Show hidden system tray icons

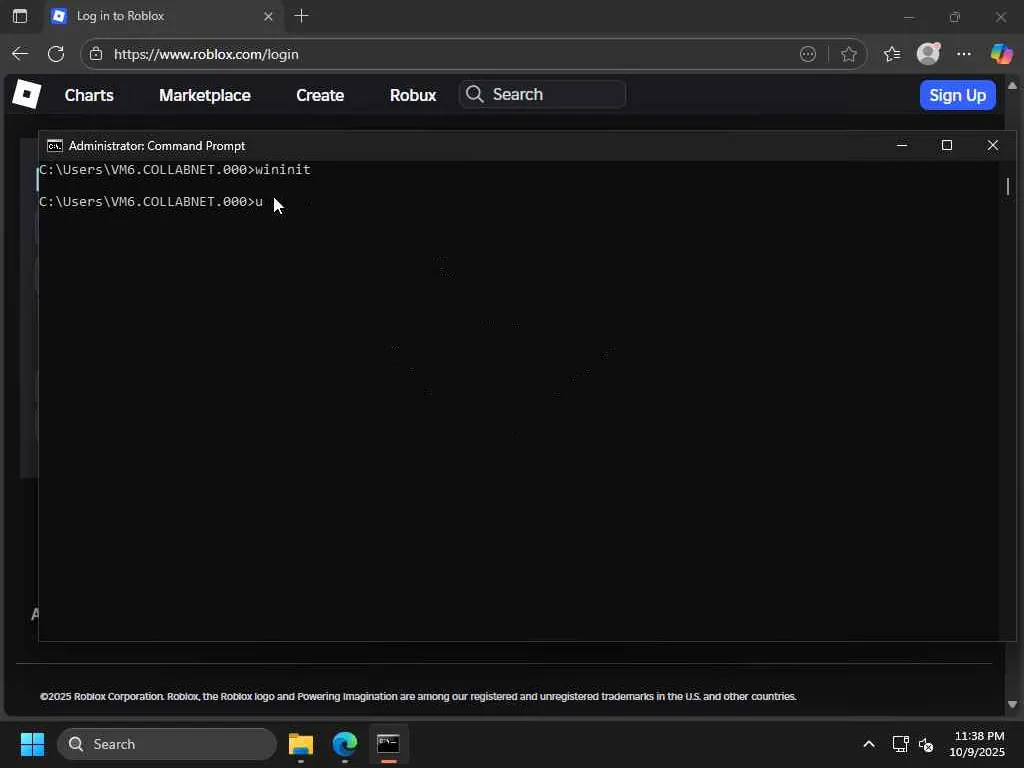[x=869, y=744]
